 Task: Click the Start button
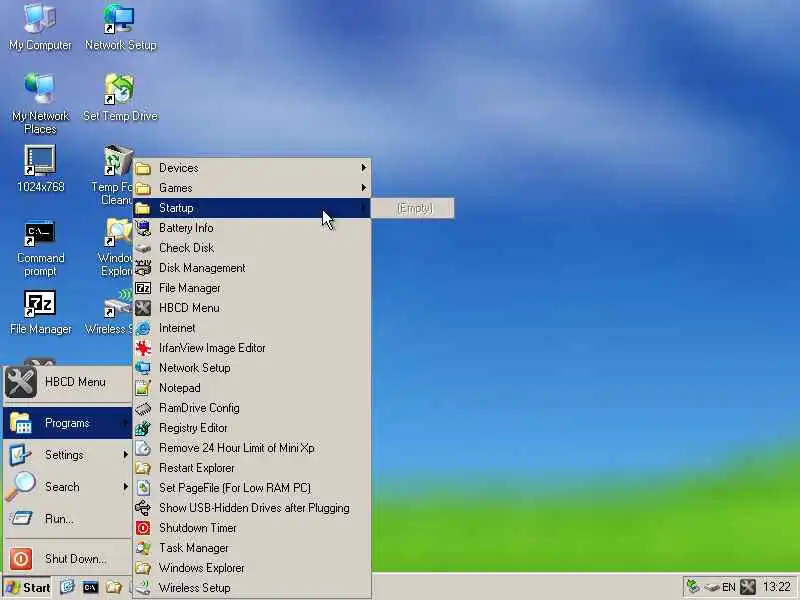click(28, 587)
